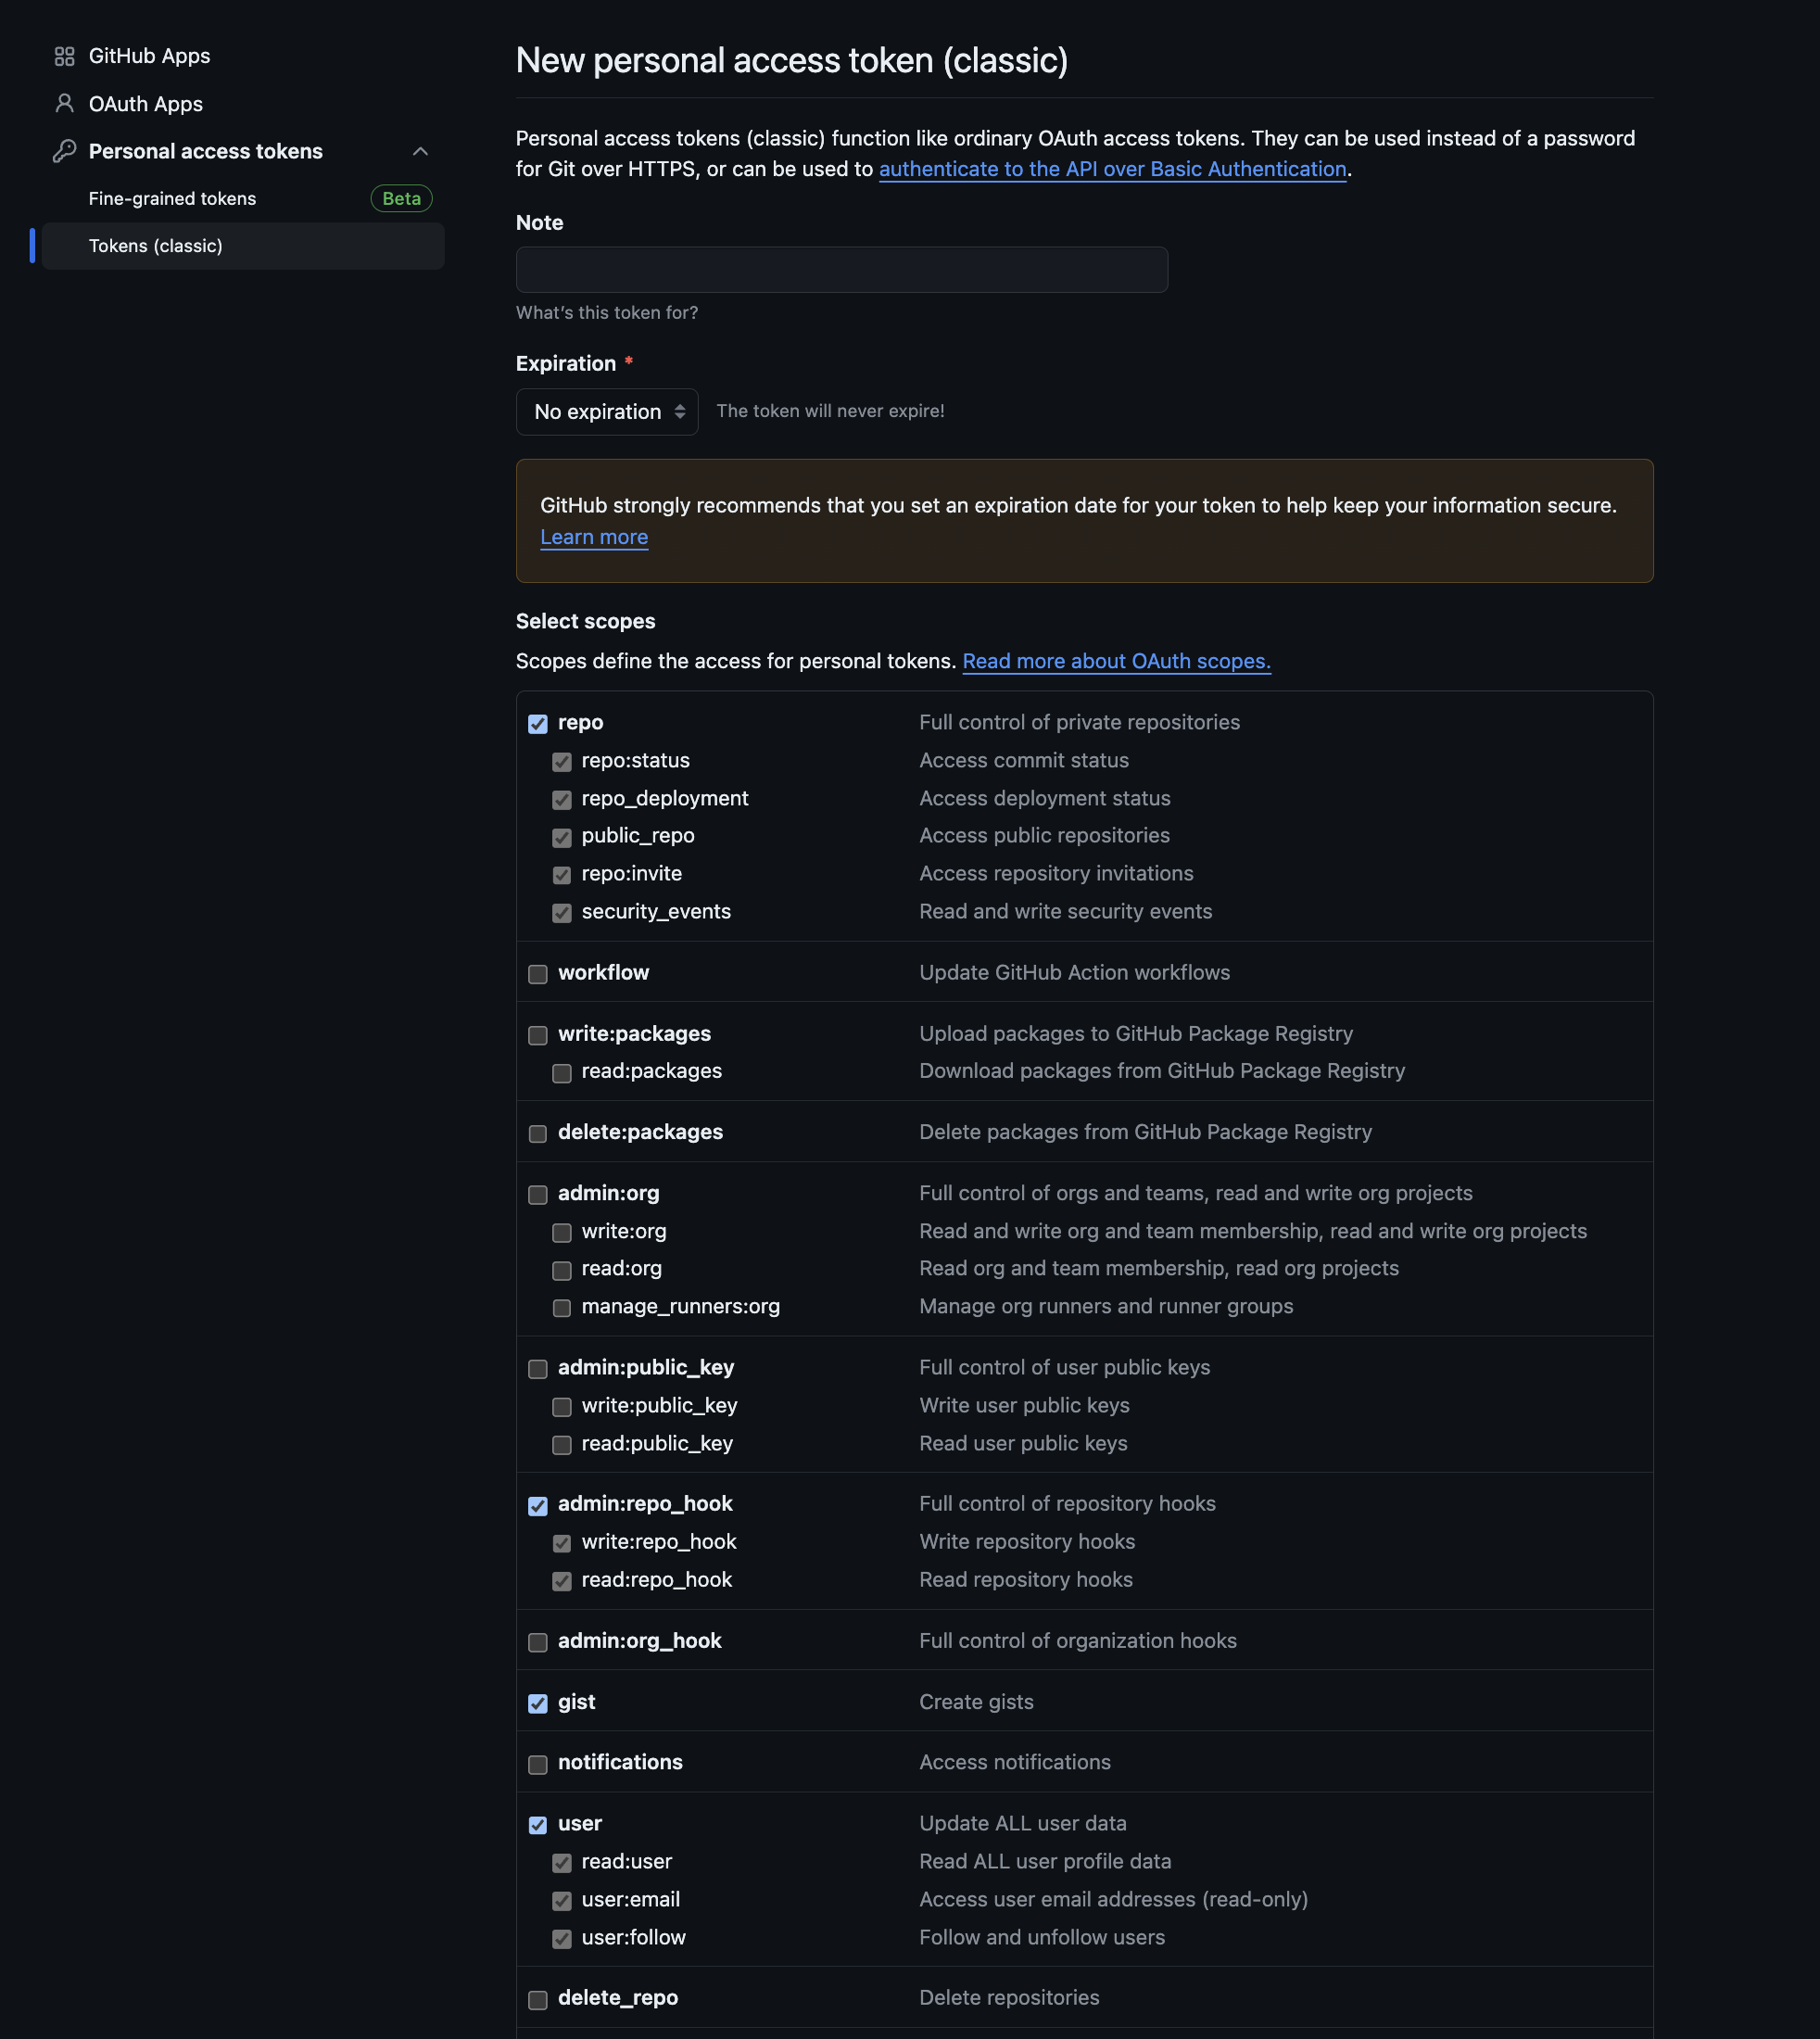This screenshot has height=2039, width=1820.
Task: Collapse the Personal access tokens section chevron
Action: 420,151
